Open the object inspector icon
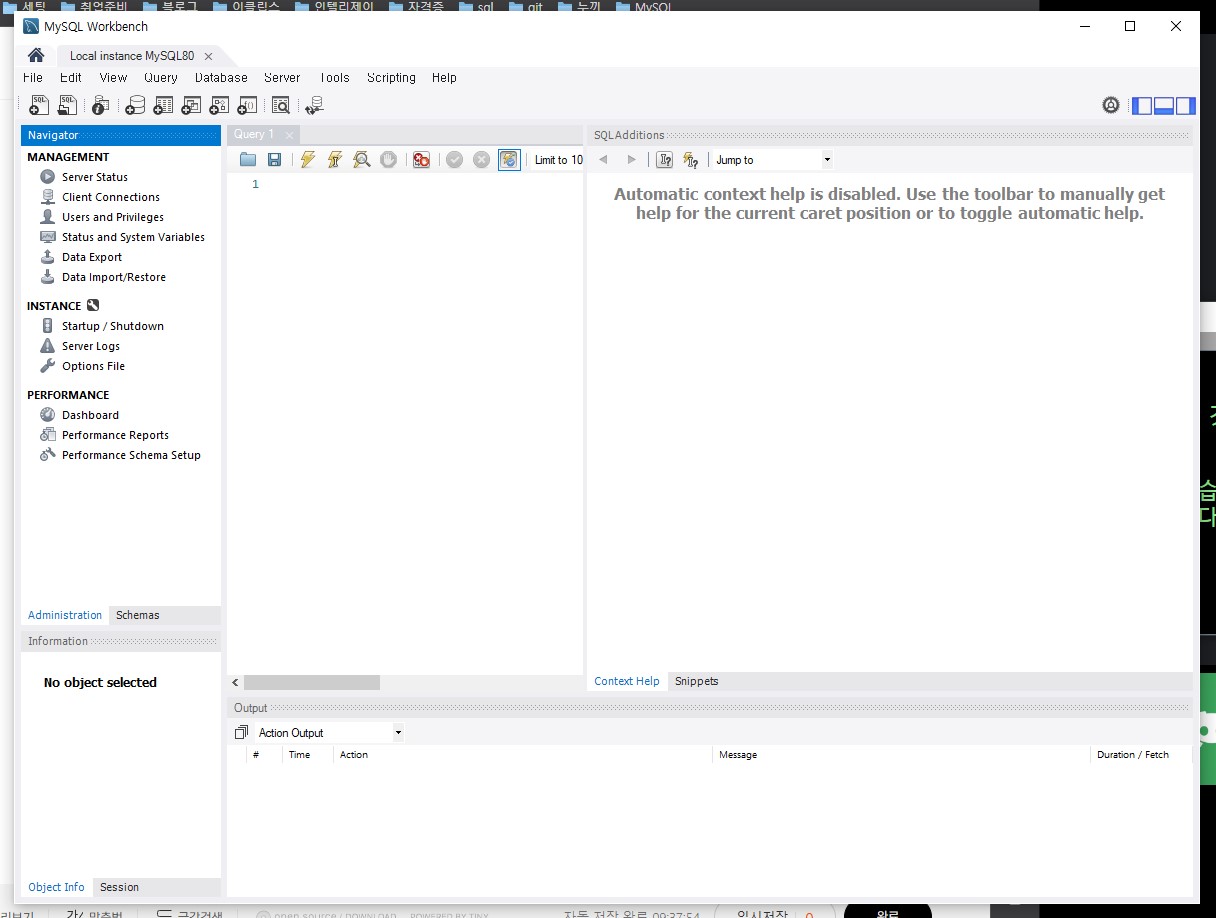This screenshot has width=1216, height=918. coord(100,105)
